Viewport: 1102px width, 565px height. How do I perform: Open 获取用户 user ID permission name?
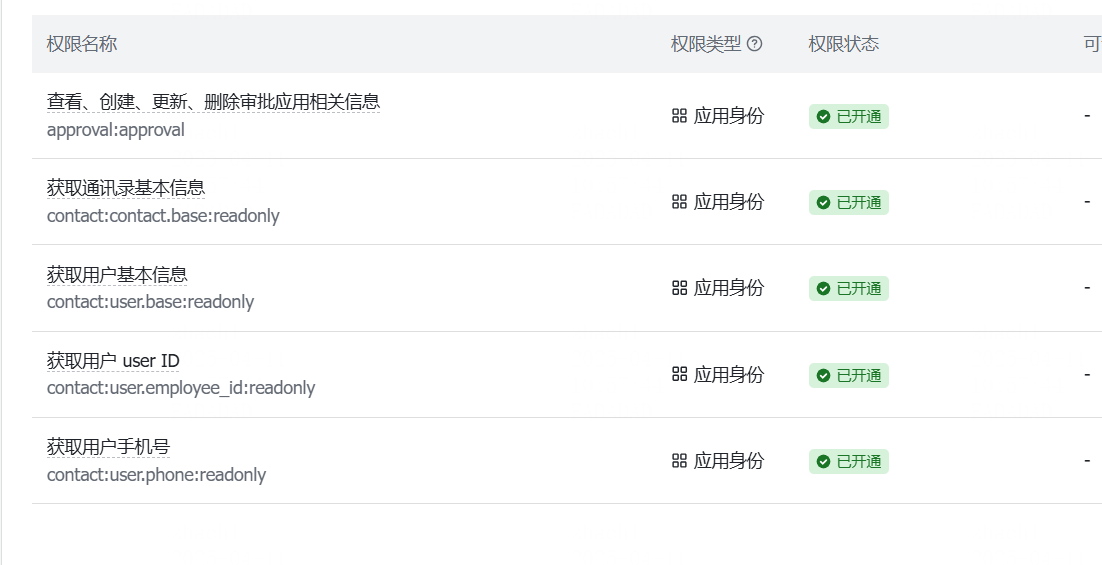pyautogui.click(x=113, y=361)
